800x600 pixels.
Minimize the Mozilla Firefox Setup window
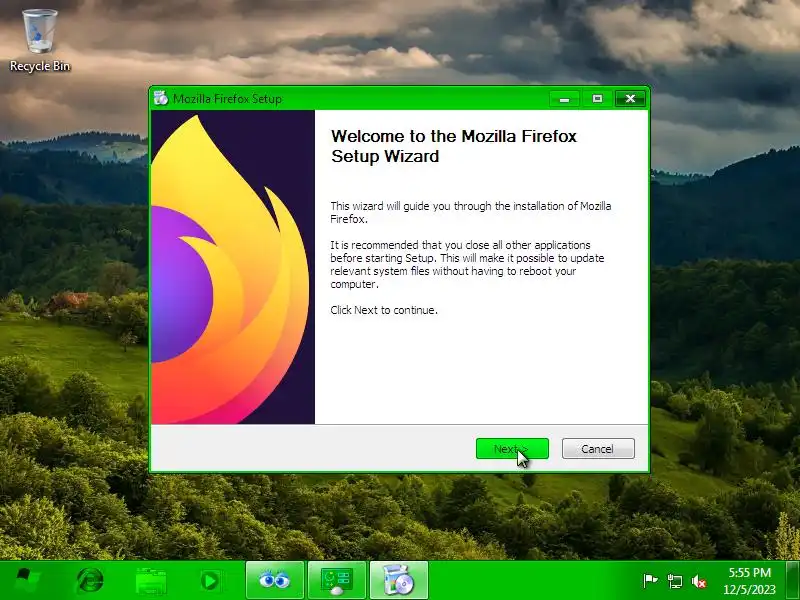click(x=564, y=99)
